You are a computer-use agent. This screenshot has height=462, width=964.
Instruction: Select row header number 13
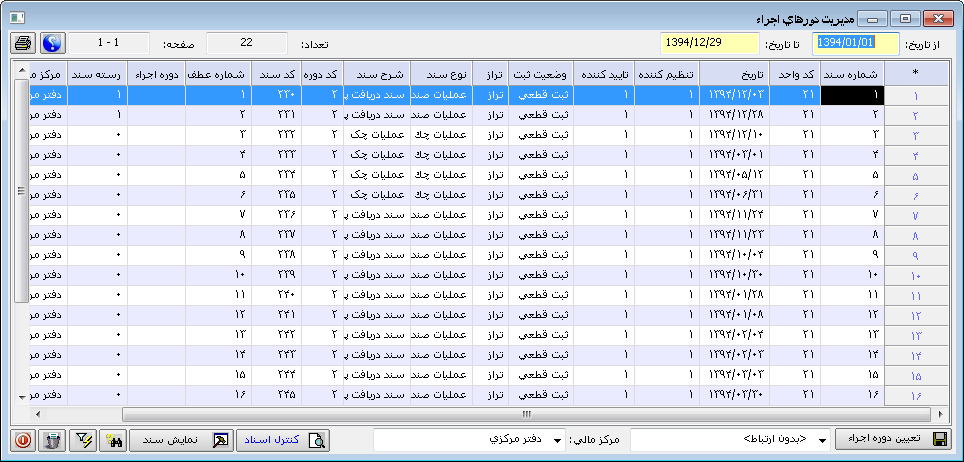point(915,335)
